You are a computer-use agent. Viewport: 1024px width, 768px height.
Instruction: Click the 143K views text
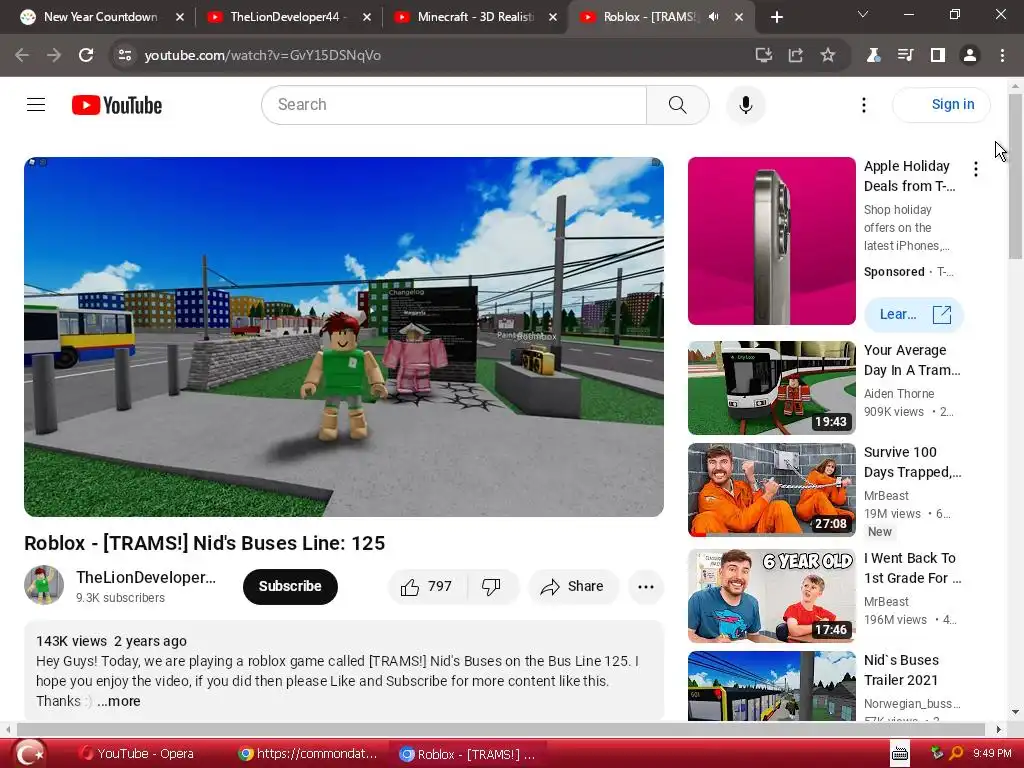pos(71,641)
